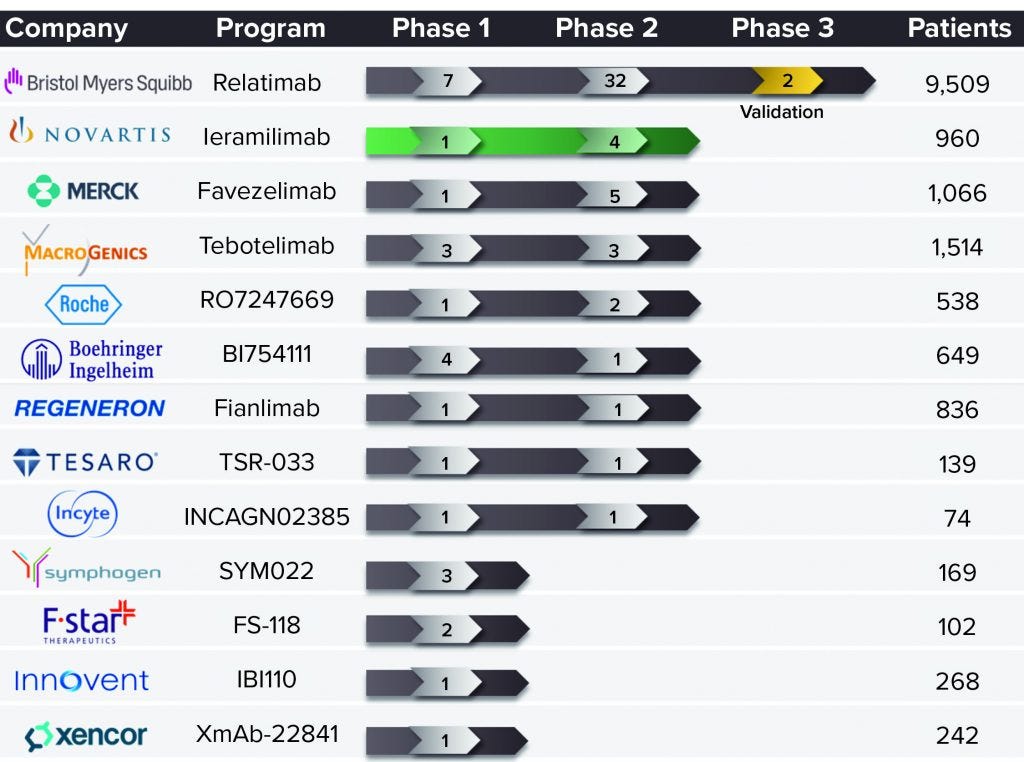Click the XmAb-22841 program name
The image size is (1024, 762).
coord(267,734)
